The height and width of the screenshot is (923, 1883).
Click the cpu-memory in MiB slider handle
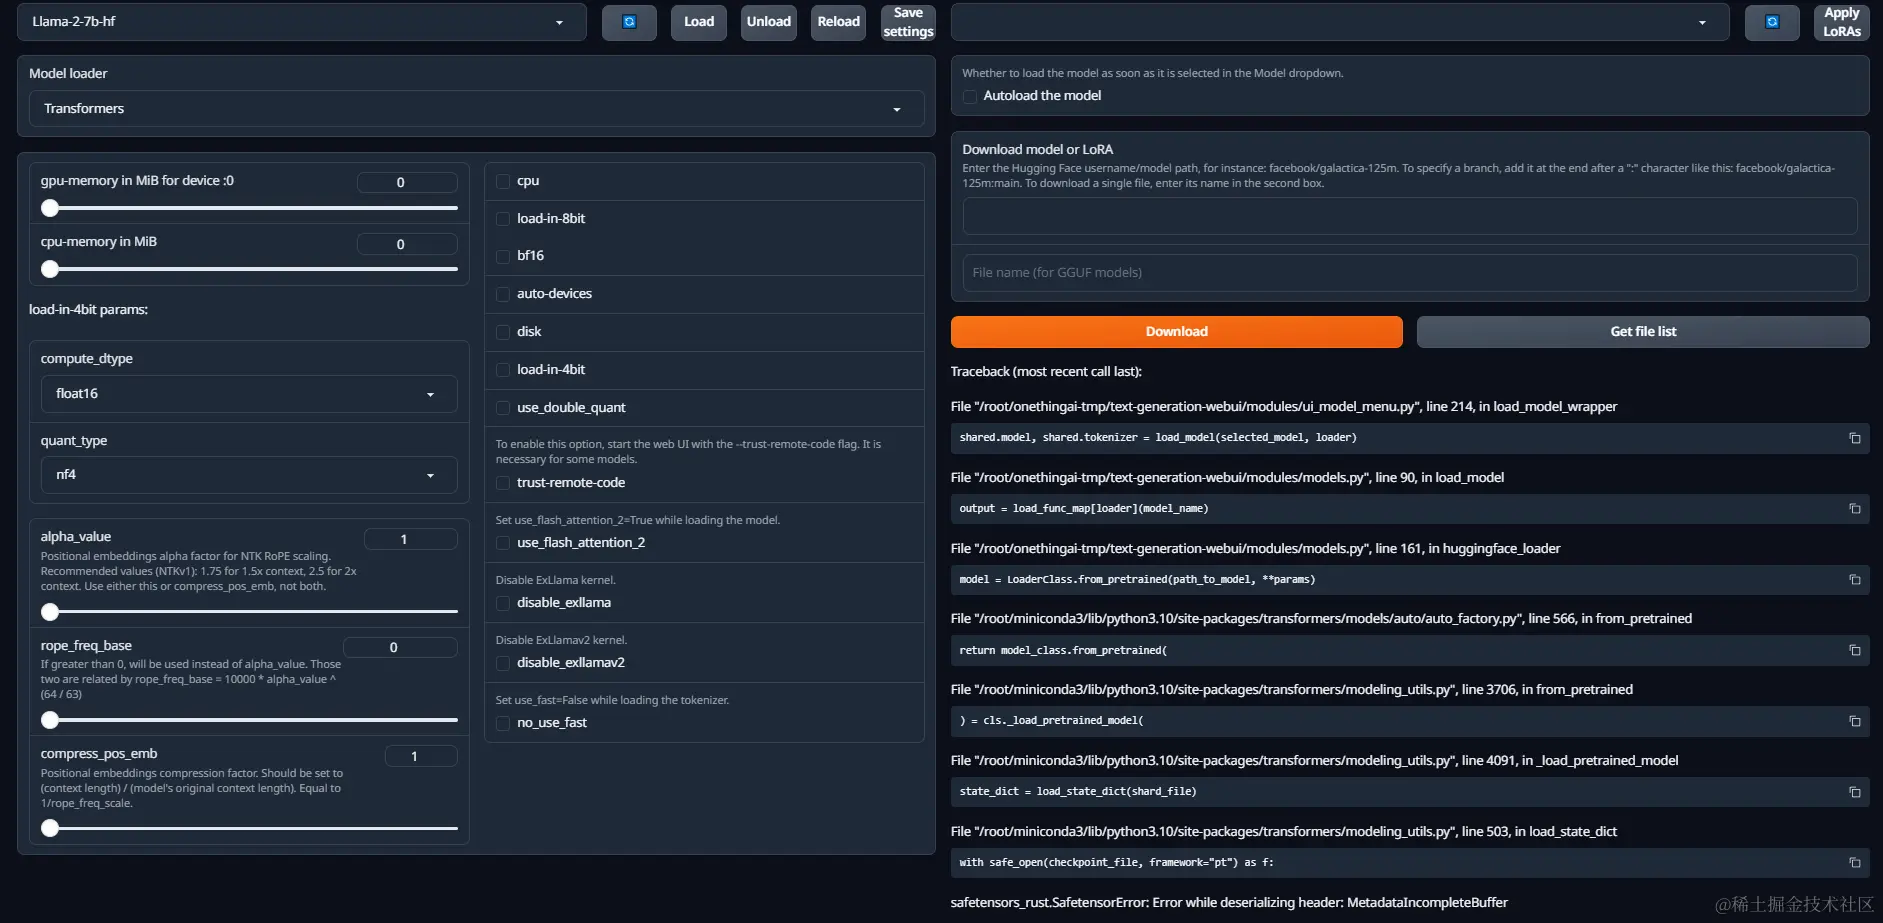click(x=50, y=269)
